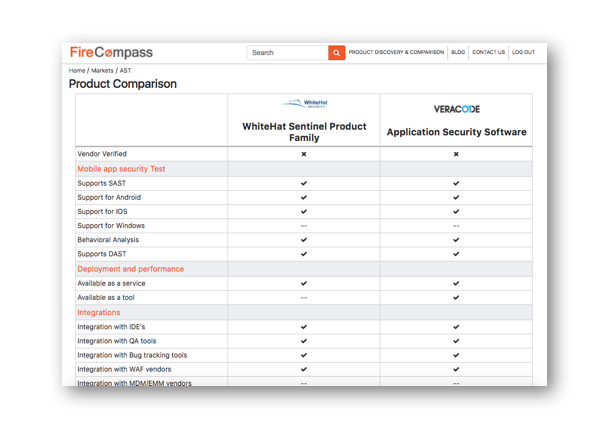Click Veracode checkmark for Supports SAST

pyautogui.click(x=456, y=183)
